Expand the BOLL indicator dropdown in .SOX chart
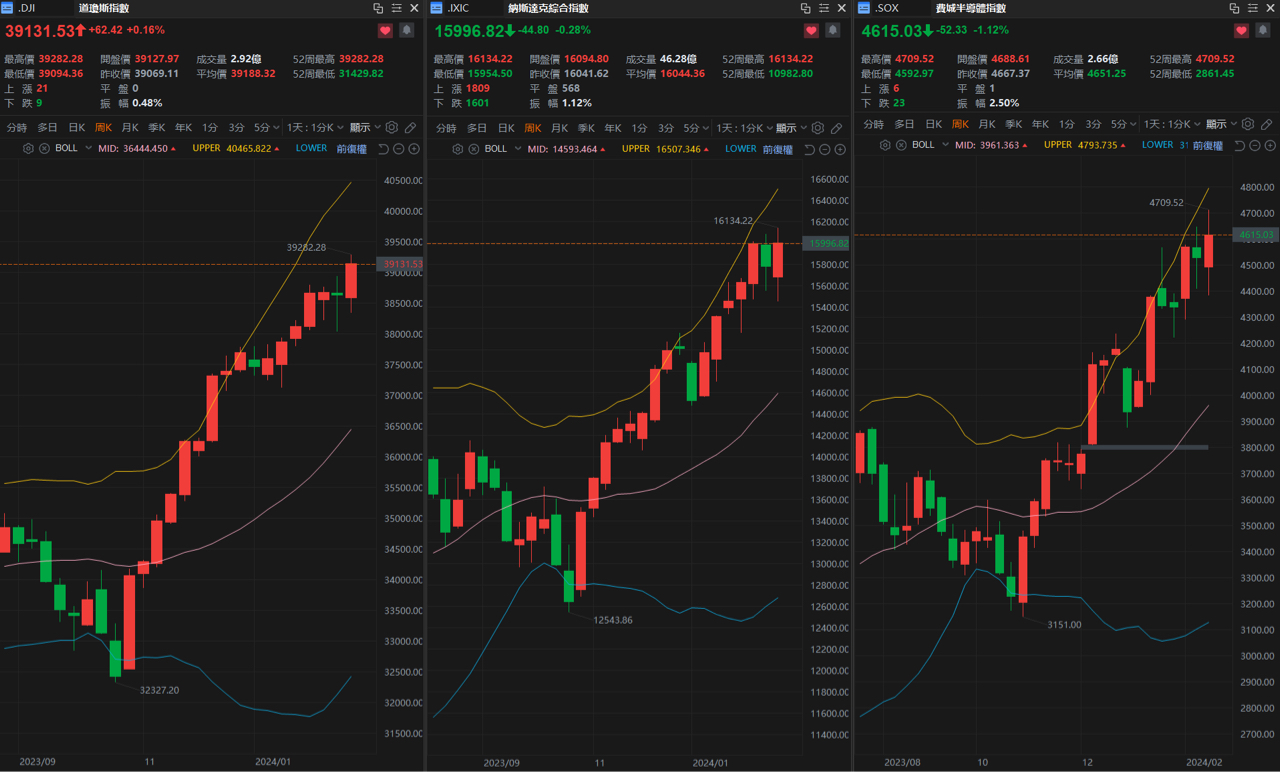This screenshot has height=772, width=1280. tap(943, 145)
